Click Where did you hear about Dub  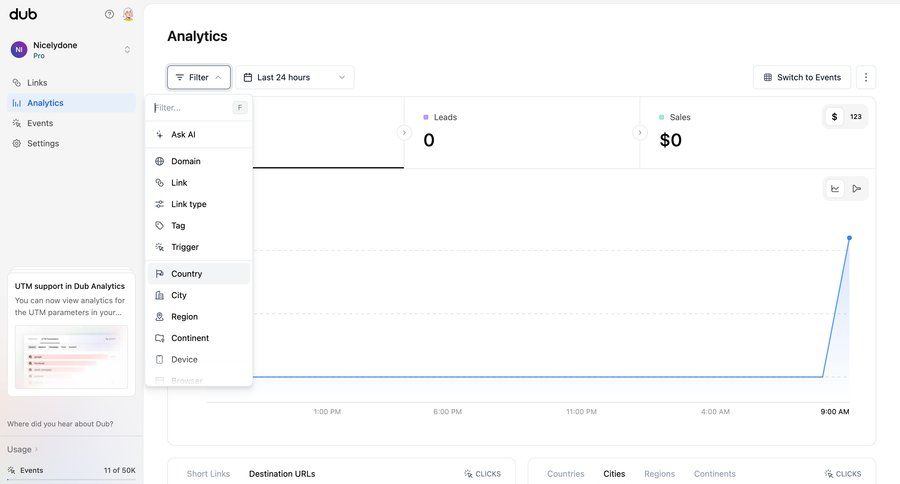(60, 424)
